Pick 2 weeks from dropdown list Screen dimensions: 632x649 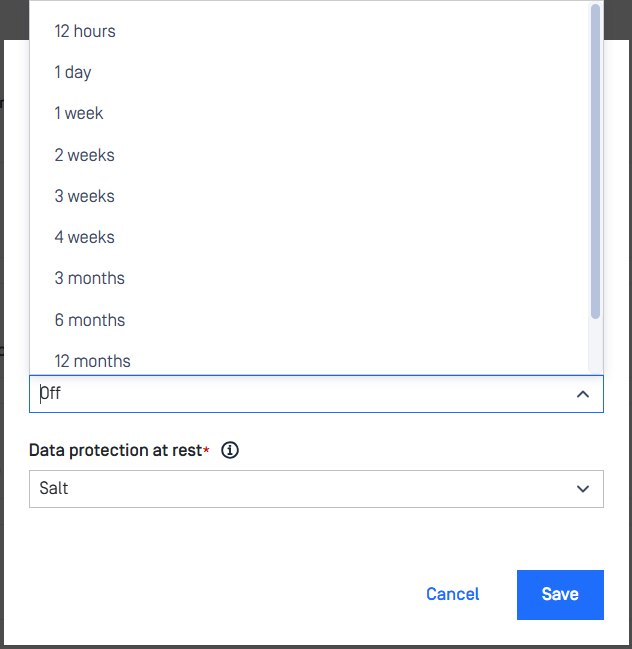pyautogui.click(x=309, y=155)
